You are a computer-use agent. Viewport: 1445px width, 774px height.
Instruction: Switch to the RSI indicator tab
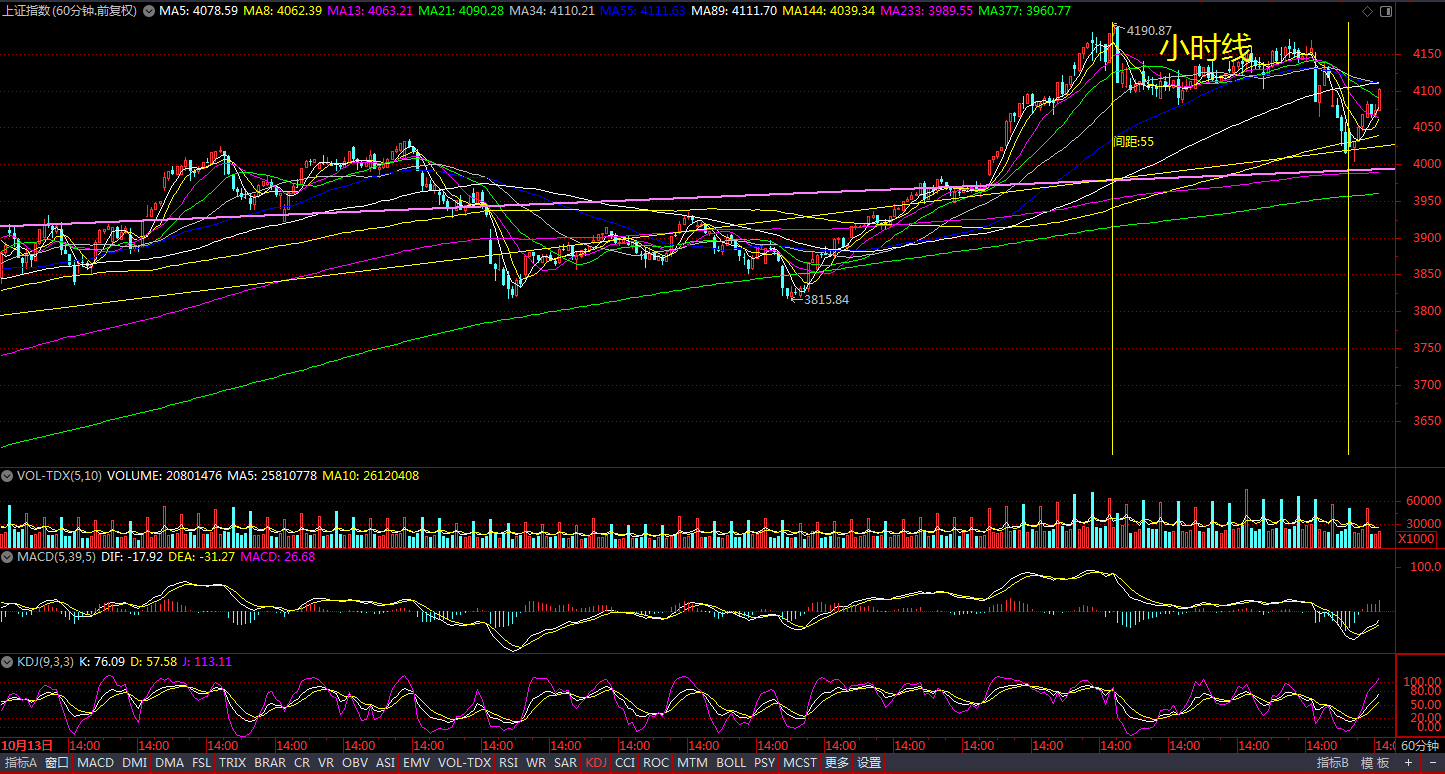coord(509,763)
